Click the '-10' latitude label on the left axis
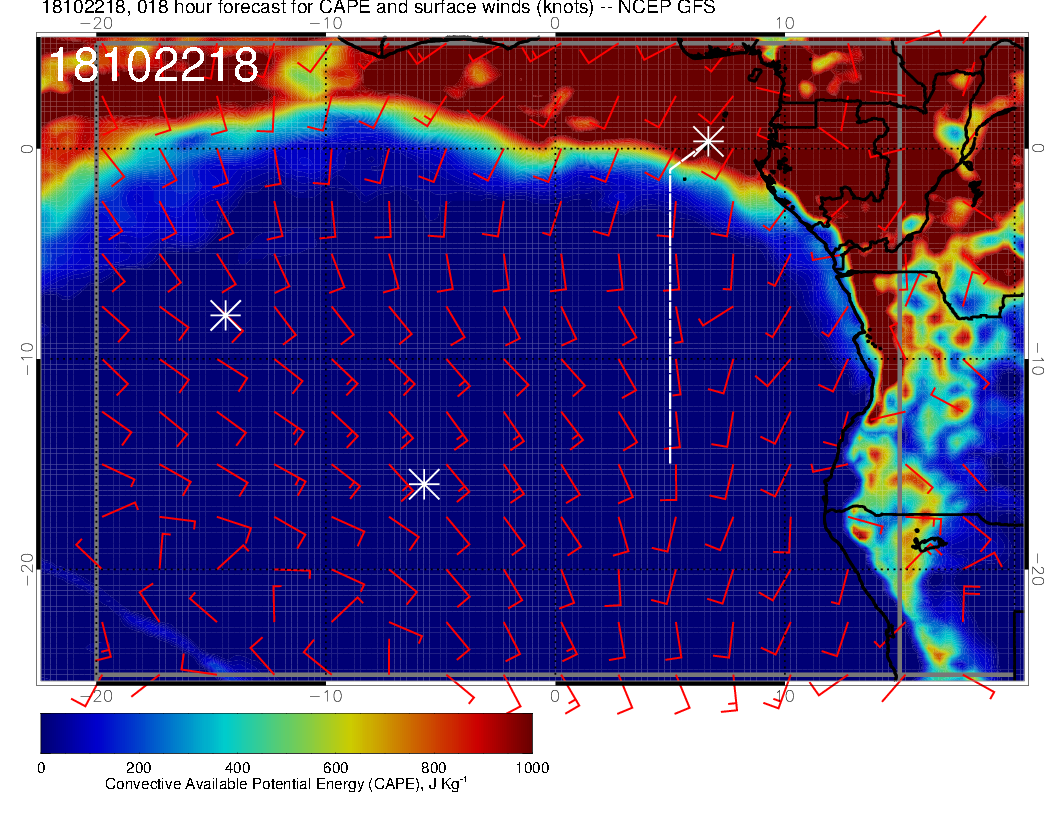The height and width of the screenshot is (816, 1056). coord(26,359)
